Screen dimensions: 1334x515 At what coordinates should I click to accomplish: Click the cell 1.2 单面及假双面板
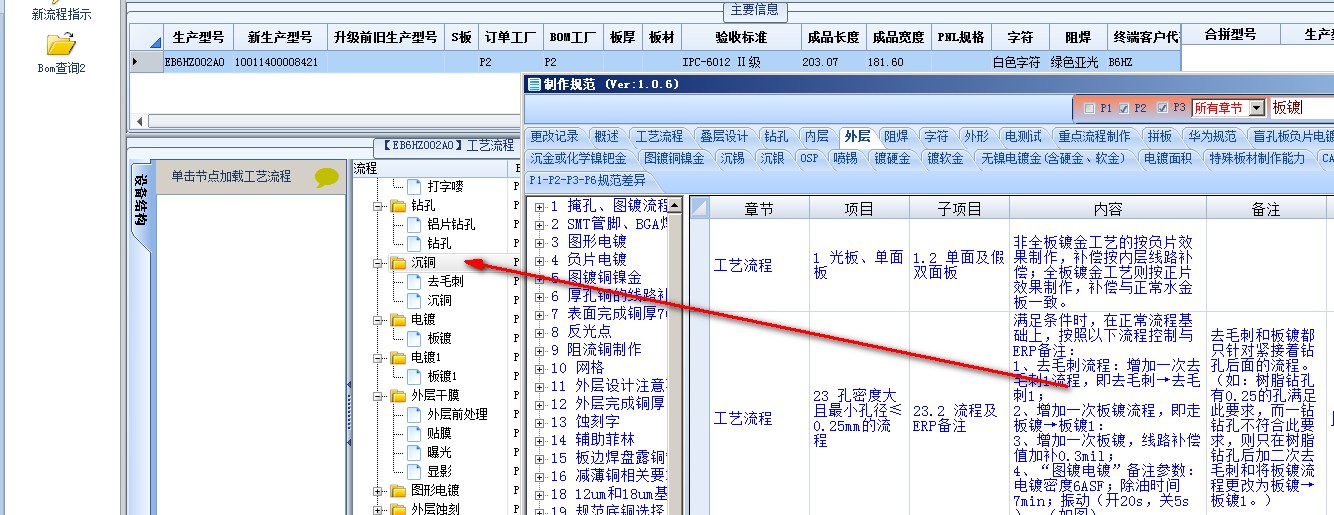click(x=958, y=265)
